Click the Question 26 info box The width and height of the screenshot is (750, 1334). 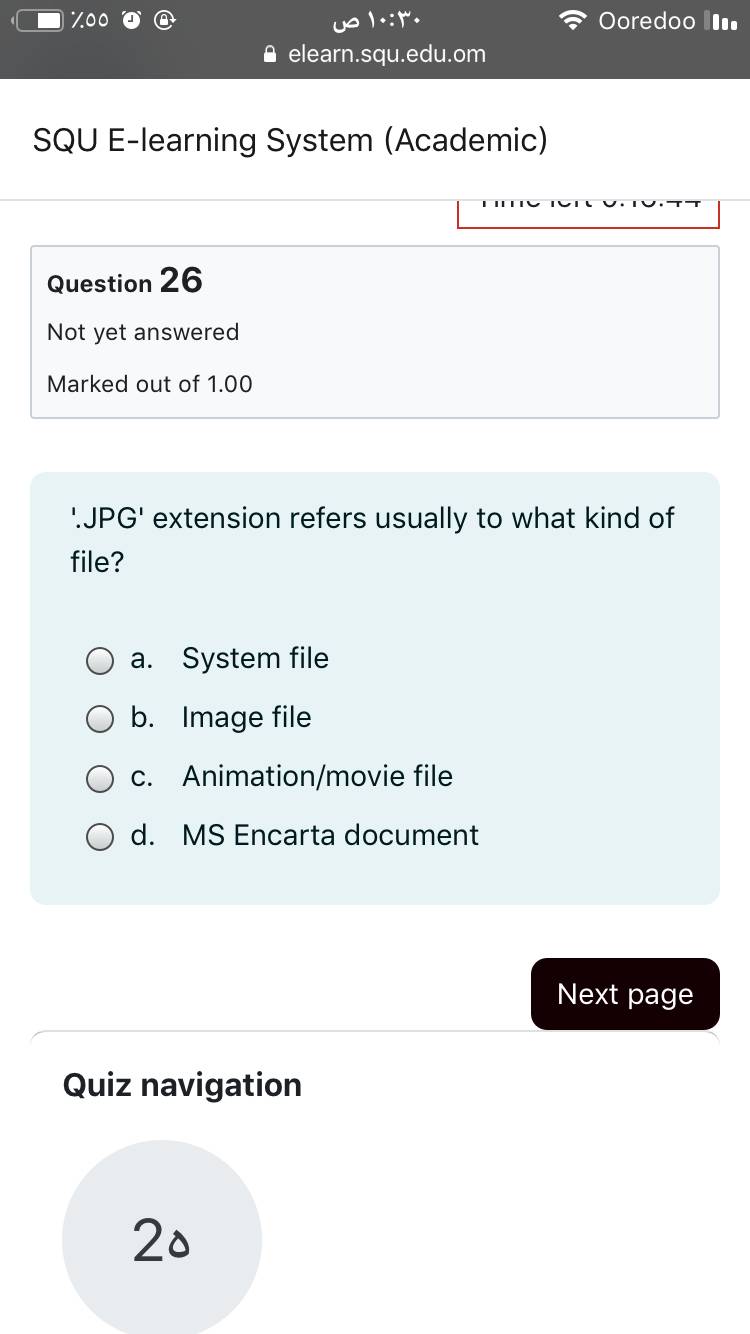pos(375,331)
